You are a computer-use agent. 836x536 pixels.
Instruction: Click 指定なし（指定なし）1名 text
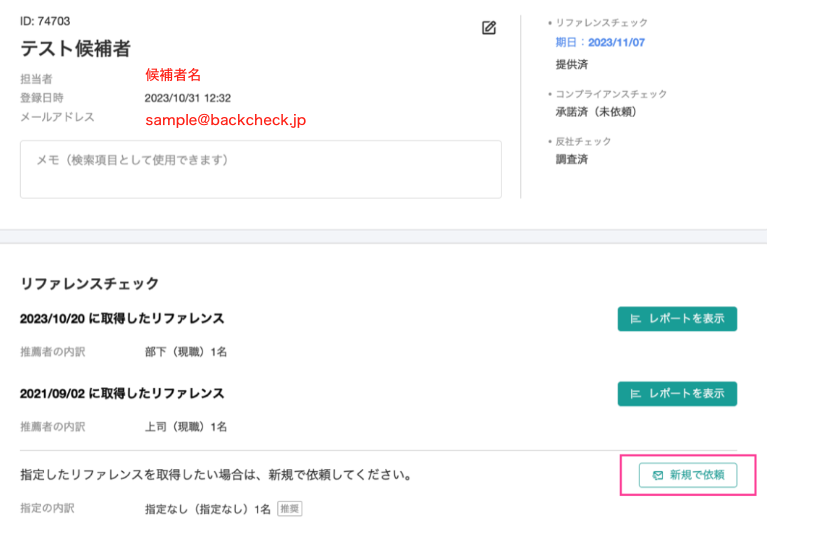[x=208, y=509]
